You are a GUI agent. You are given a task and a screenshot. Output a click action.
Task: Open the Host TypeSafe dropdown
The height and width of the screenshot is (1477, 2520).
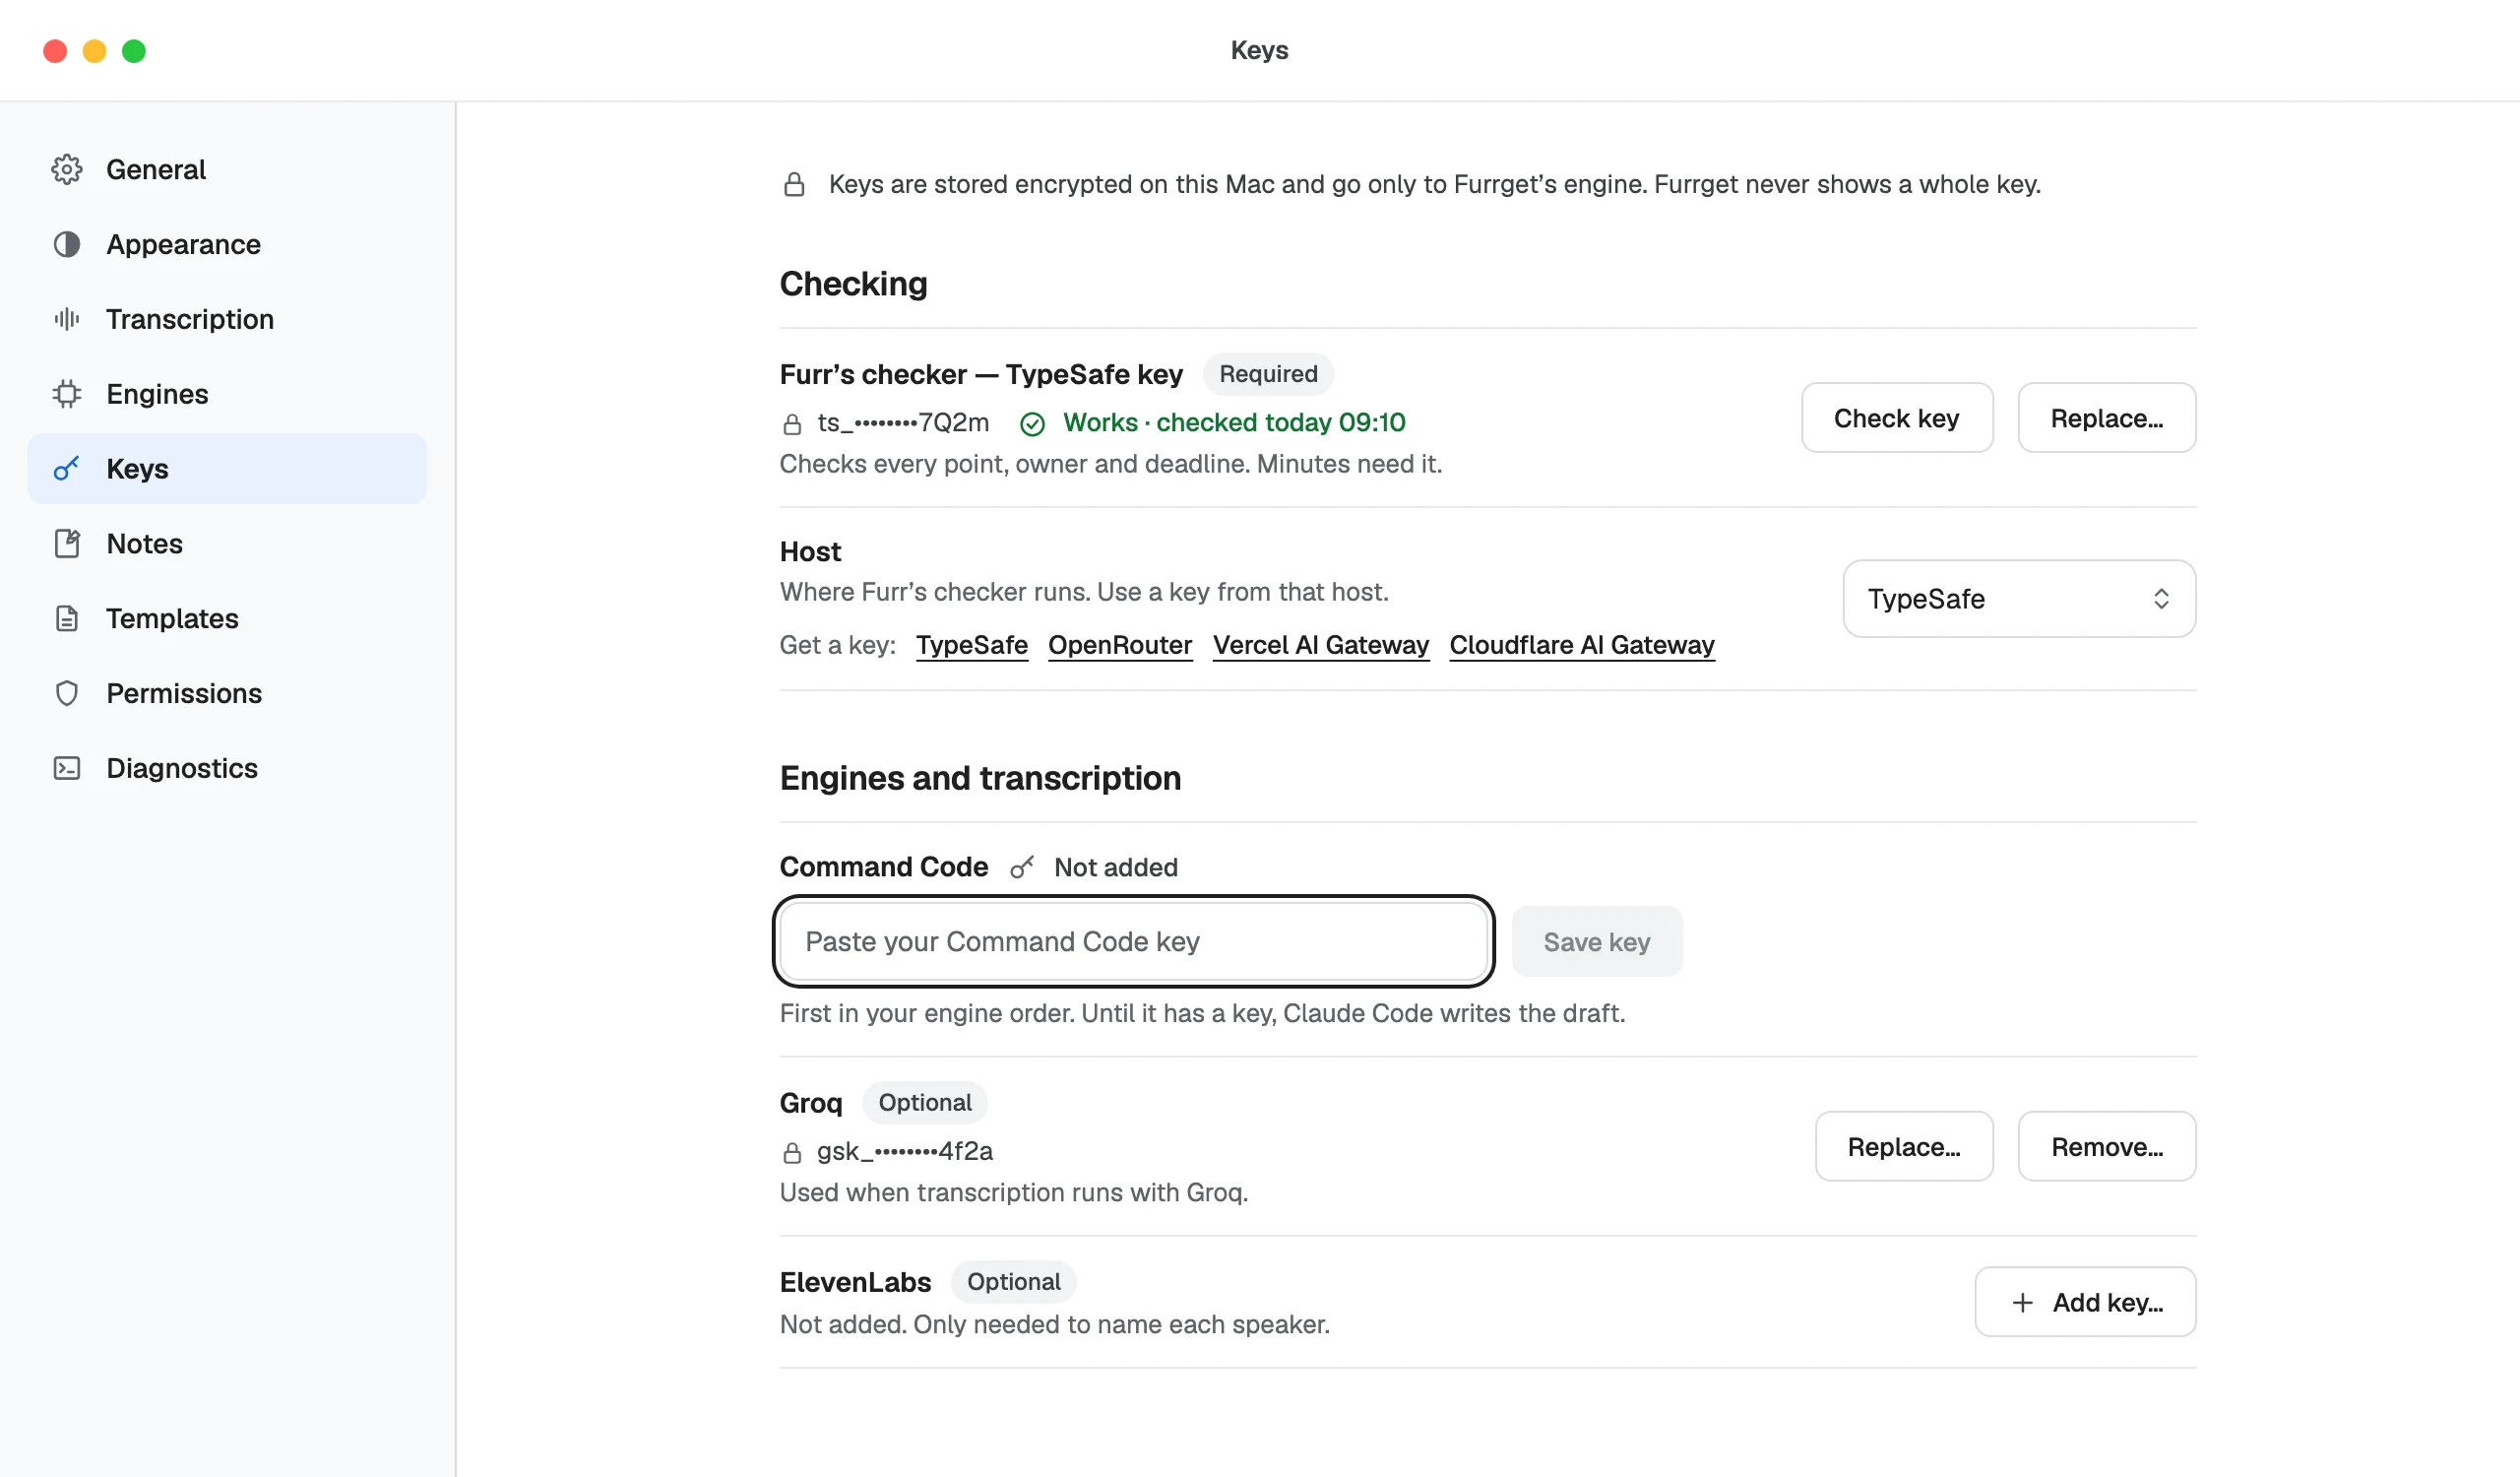click(2019, 598)
